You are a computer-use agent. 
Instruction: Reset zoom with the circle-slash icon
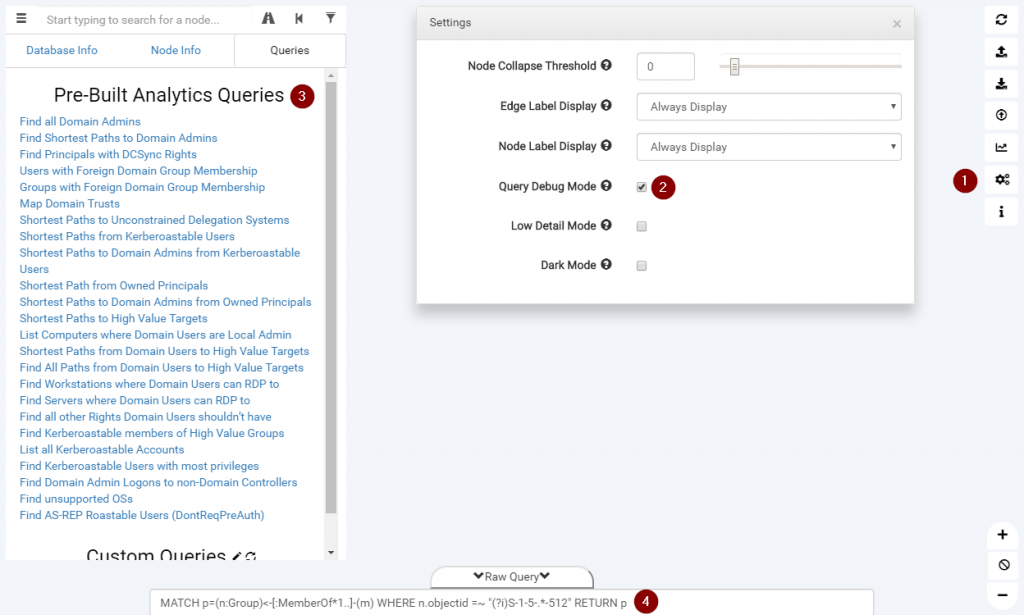1004,565
